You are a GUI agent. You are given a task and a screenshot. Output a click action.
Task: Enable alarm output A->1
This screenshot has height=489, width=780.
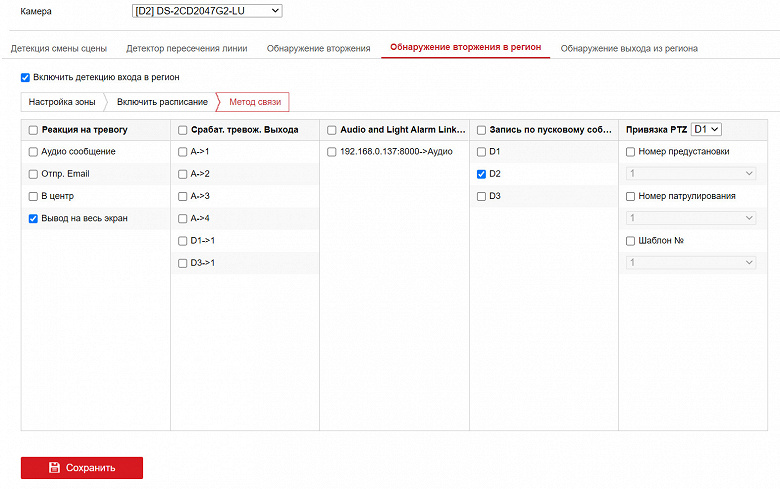pyautogui.click(x=182, y=152)
